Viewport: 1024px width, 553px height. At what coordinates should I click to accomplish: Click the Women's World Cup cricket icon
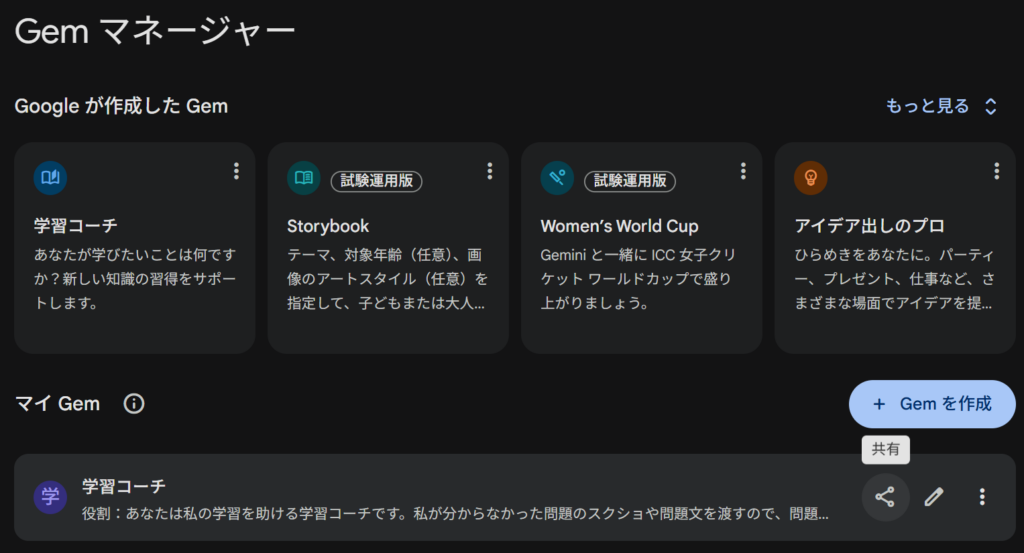557,178
